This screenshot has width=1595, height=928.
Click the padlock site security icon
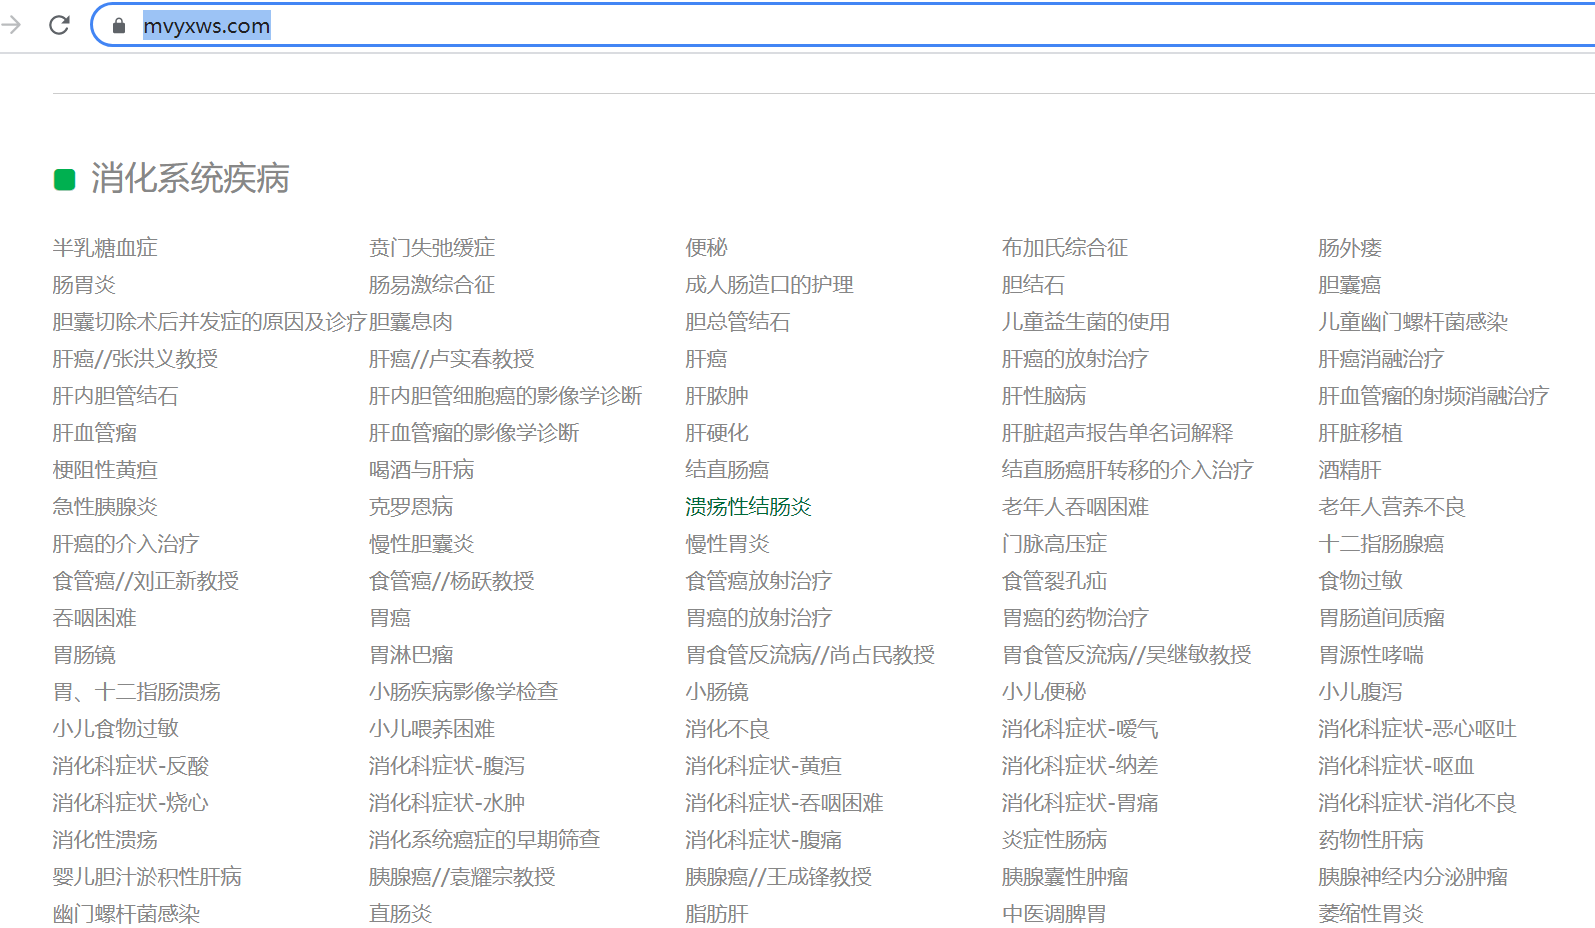click(119, 26)
